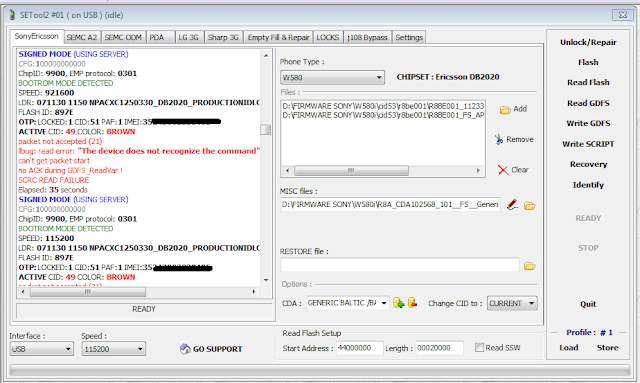640x383 pixels.
Task: Click the Start Address input field
Action: pyautogui.click(x=359, y=348)
